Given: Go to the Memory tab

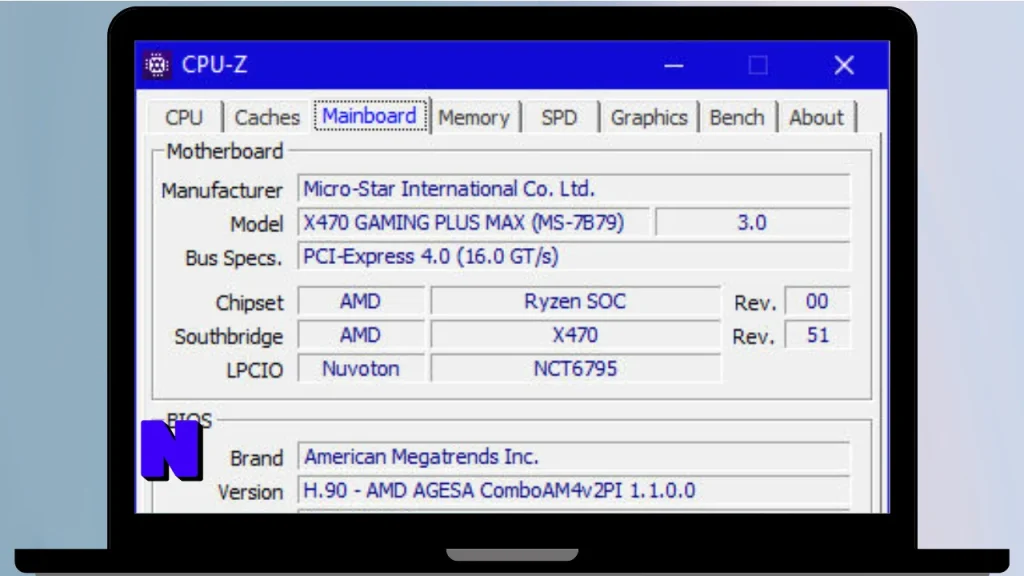Looking at the screenshot, I should (474, 118).
